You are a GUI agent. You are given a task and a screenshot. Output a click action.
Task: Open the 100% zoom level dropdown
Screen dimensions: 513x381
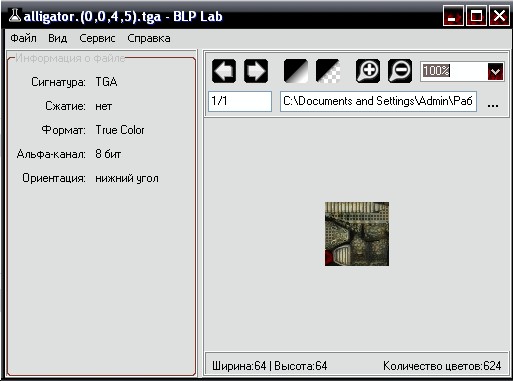pyautogui.click(x=495, y=71)
